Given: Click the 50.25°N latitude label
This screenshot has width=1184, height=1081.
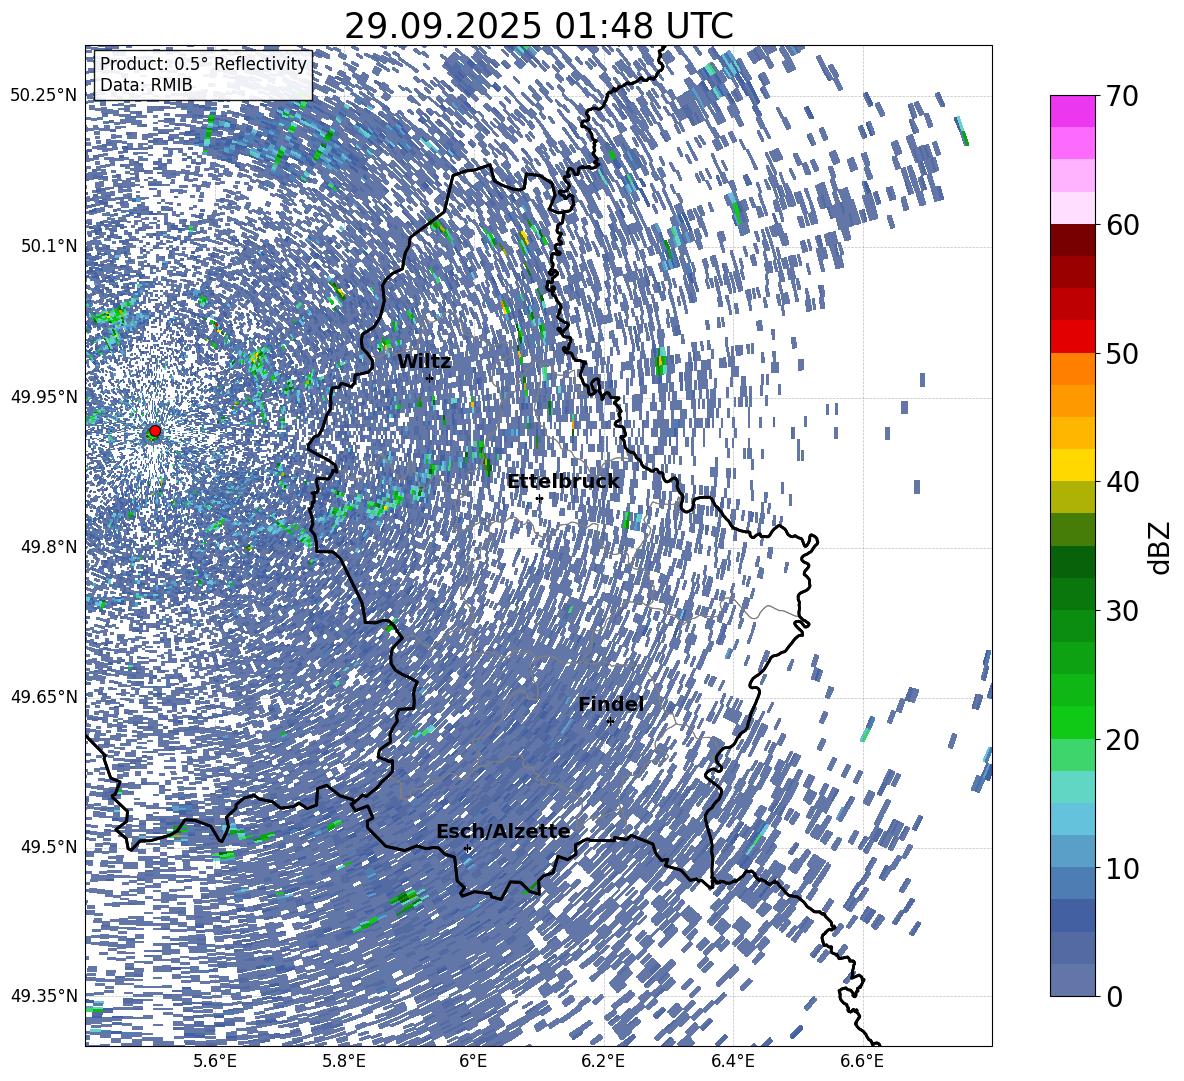Looking at the screenshot, I should (44, 96).
